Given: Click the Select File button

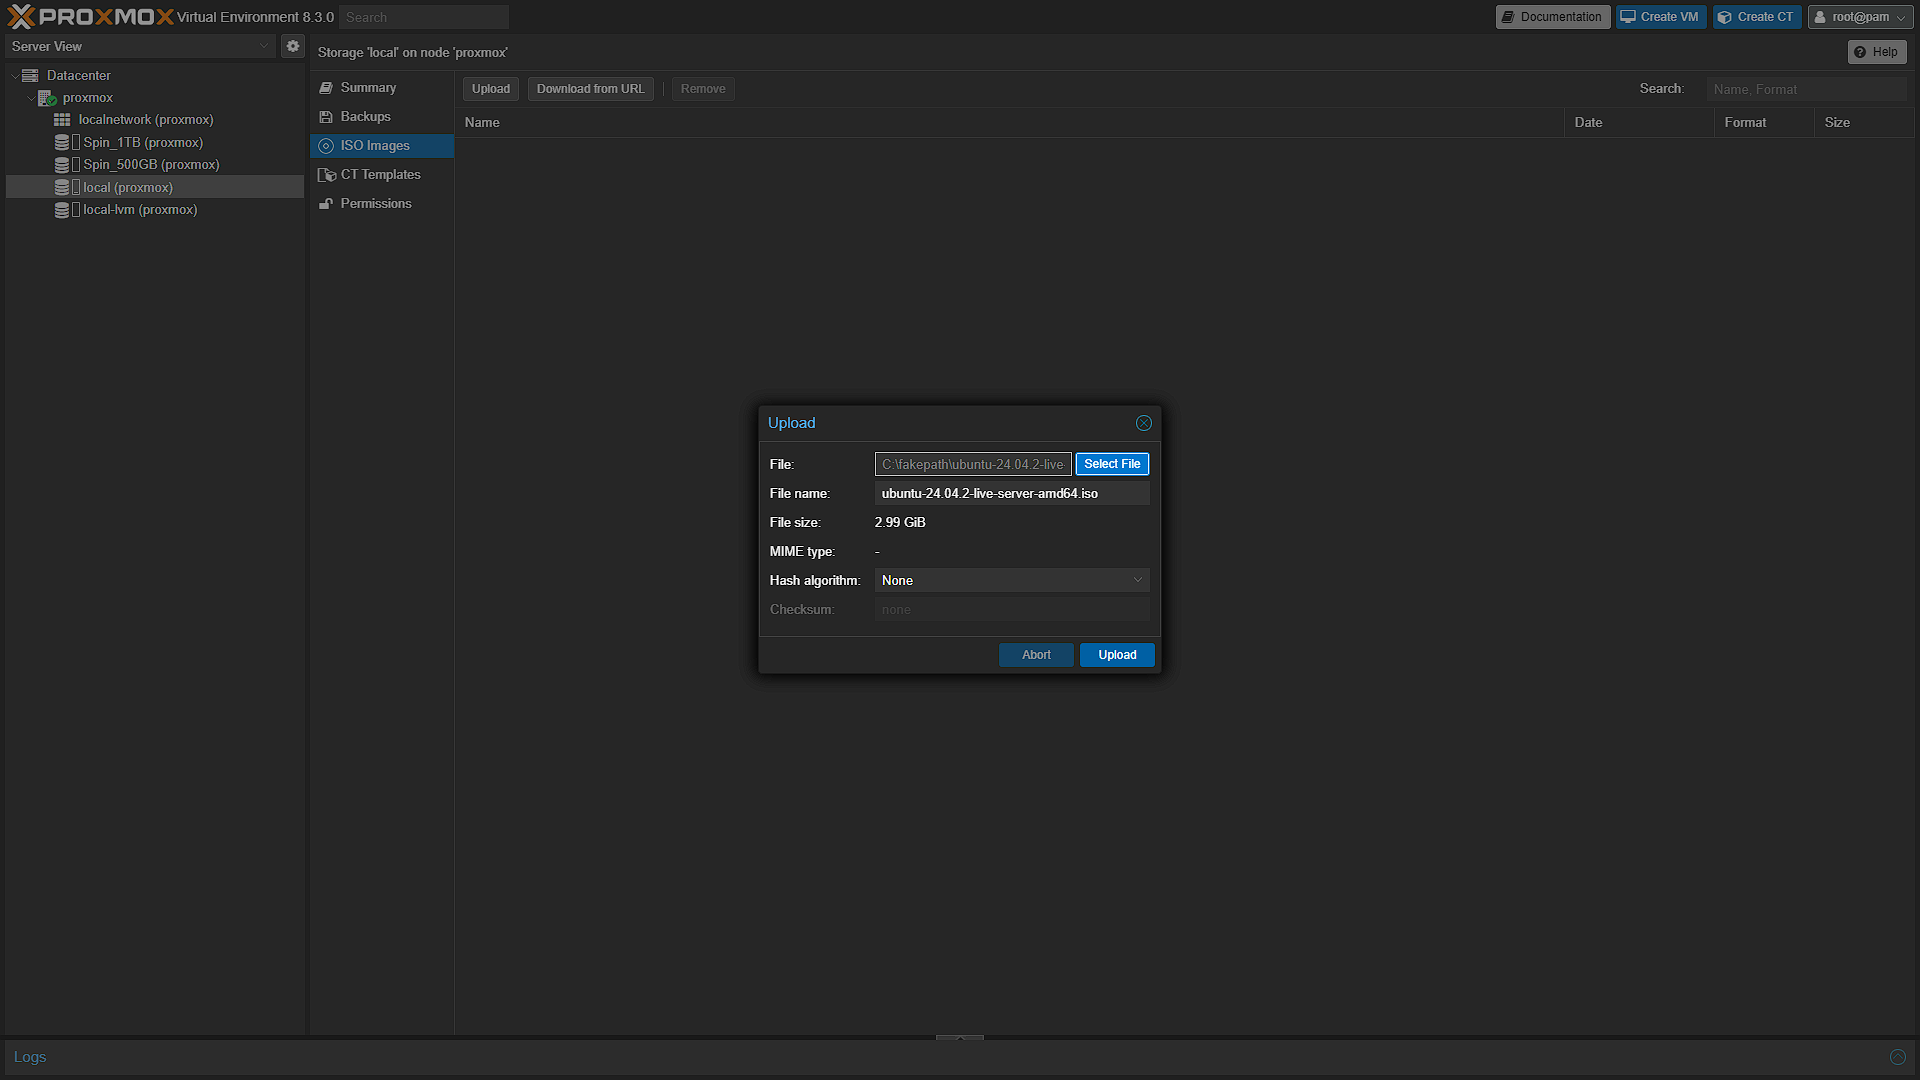Looking at the screenshot, I should (1112, 464).
